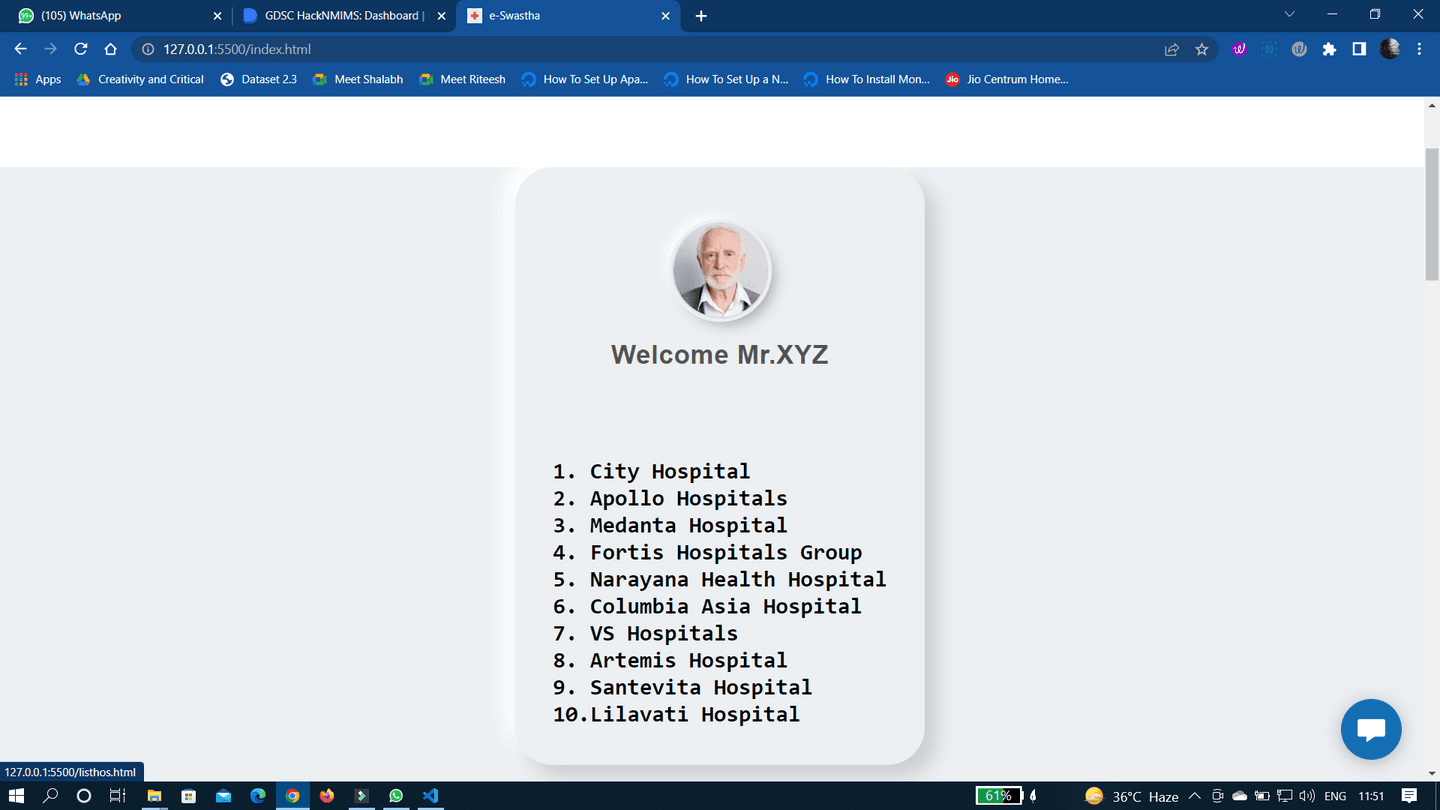1440x810 pixels.
Task: Open the Windows Start menu
Action: coord(16,796)
